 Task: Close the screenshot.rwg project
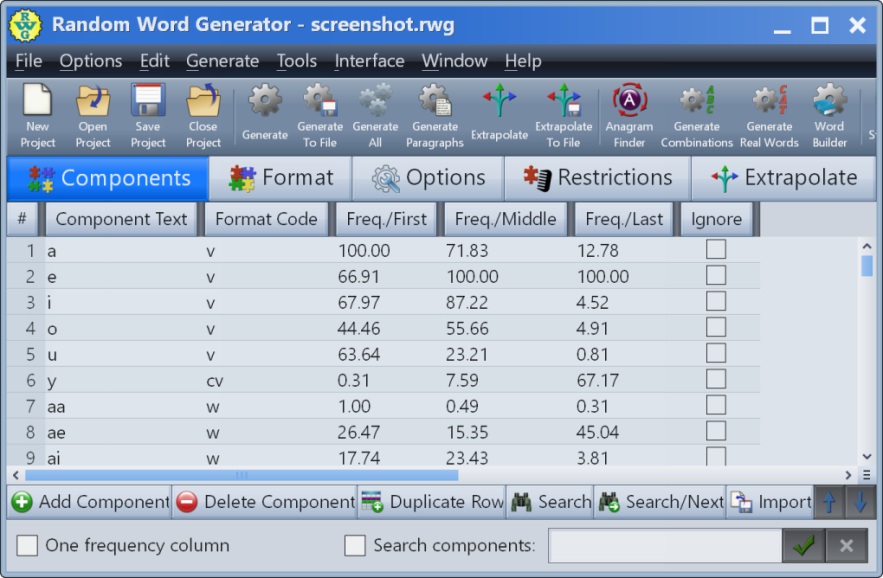[202, 115]
